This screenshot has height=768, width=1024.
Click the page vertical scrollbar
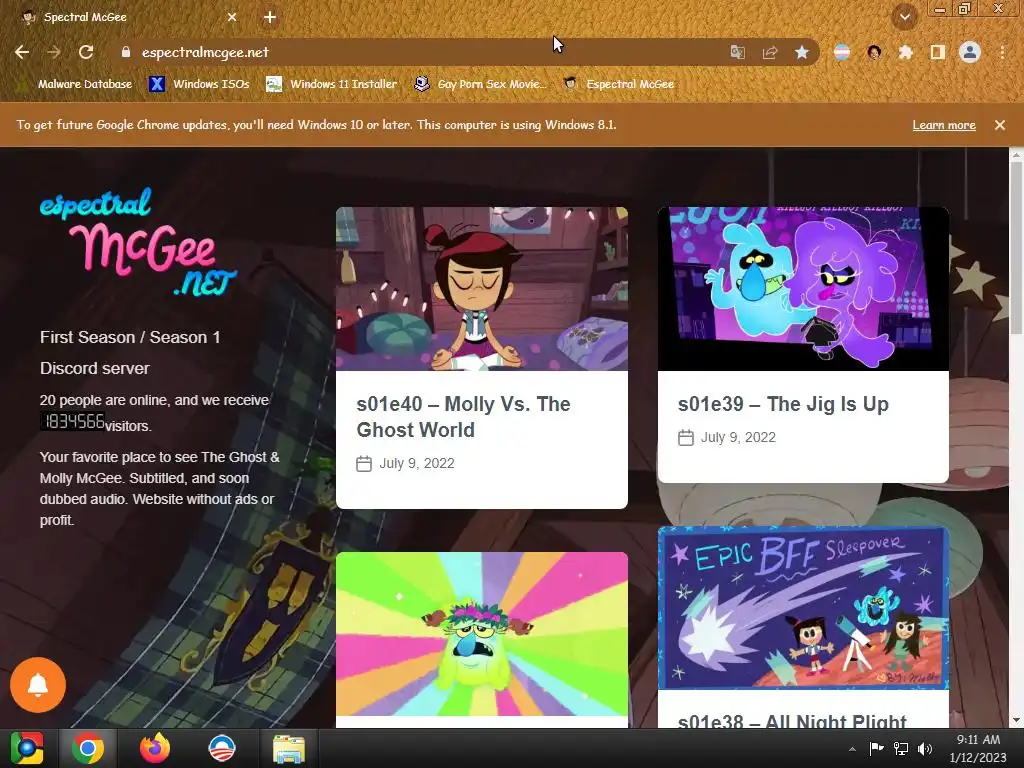point(1016,248)
